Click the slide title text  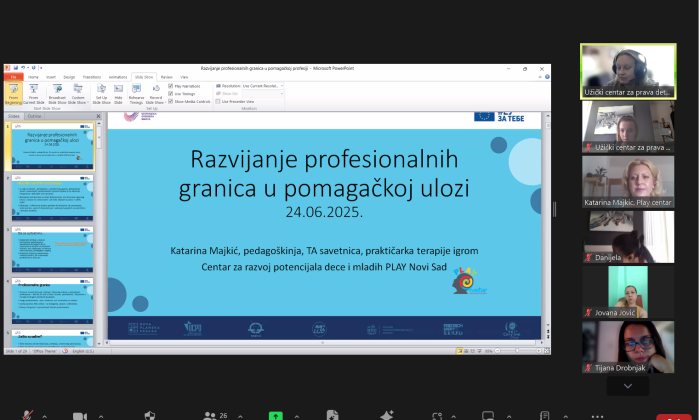click(324, 173)
